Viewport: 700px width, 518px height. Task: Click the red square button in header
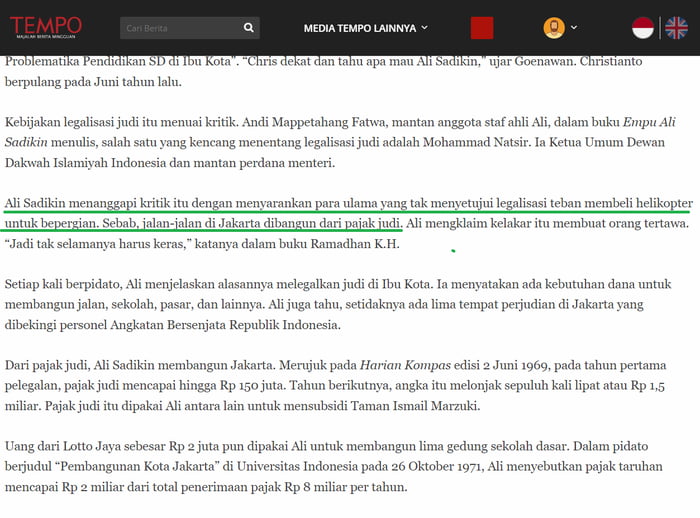click(482, 28)
